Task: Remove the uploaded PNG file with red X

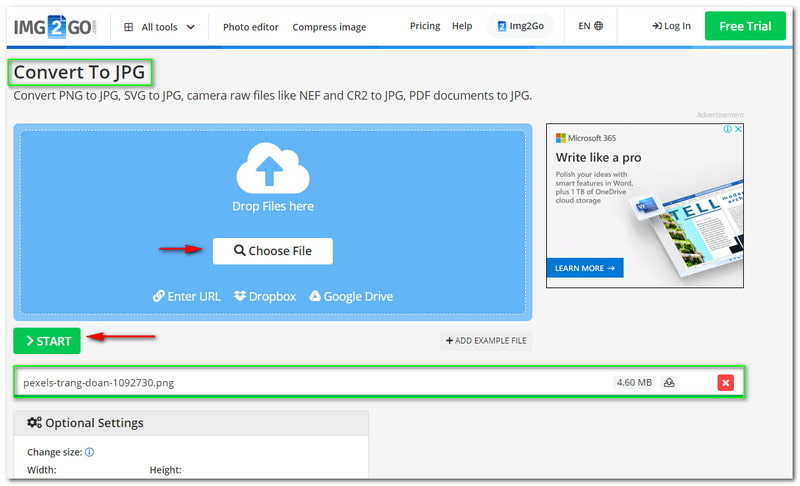Action: tap(725, 382)
